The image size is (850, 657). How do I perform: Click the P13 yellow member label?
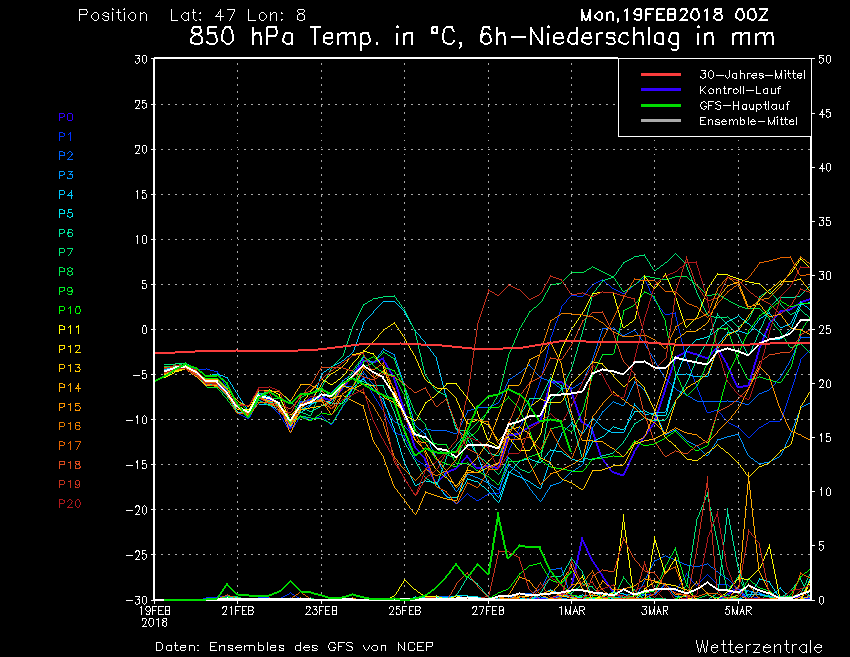(x=69, y=369)
